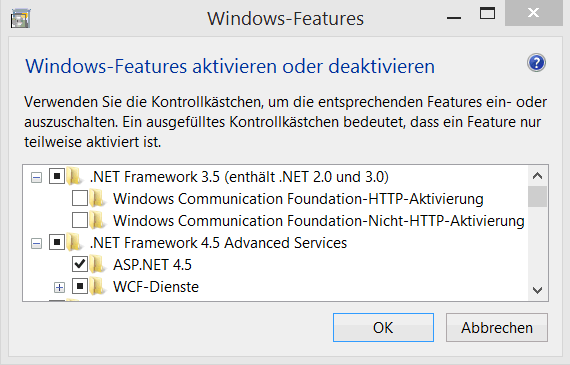Expand the WCF-Dienste tree node
Screen dimensions: 570x365
click(59, 288)
